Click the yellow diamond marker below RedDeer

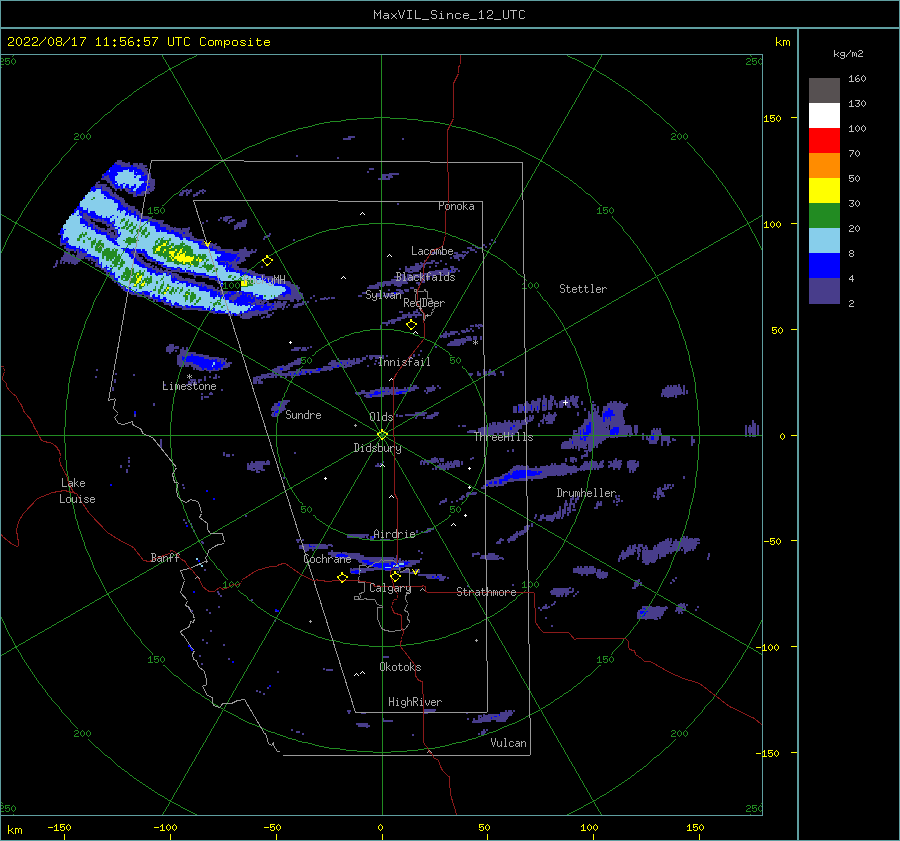[412, 325]
